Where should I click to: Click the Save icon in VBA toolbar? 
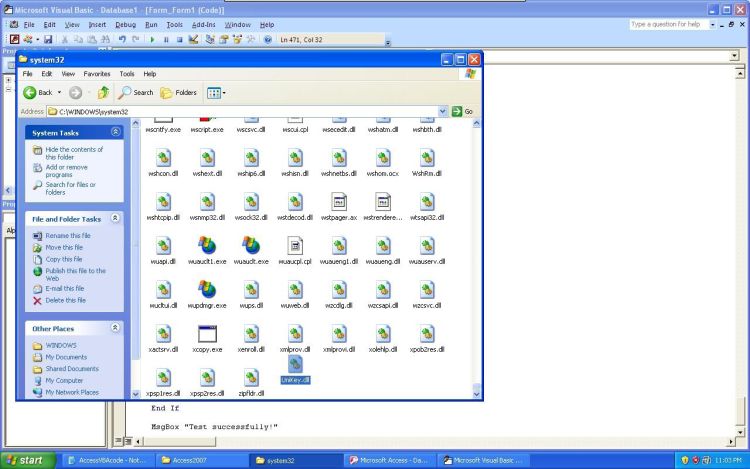pyautogui.click(x=48, y=39)
